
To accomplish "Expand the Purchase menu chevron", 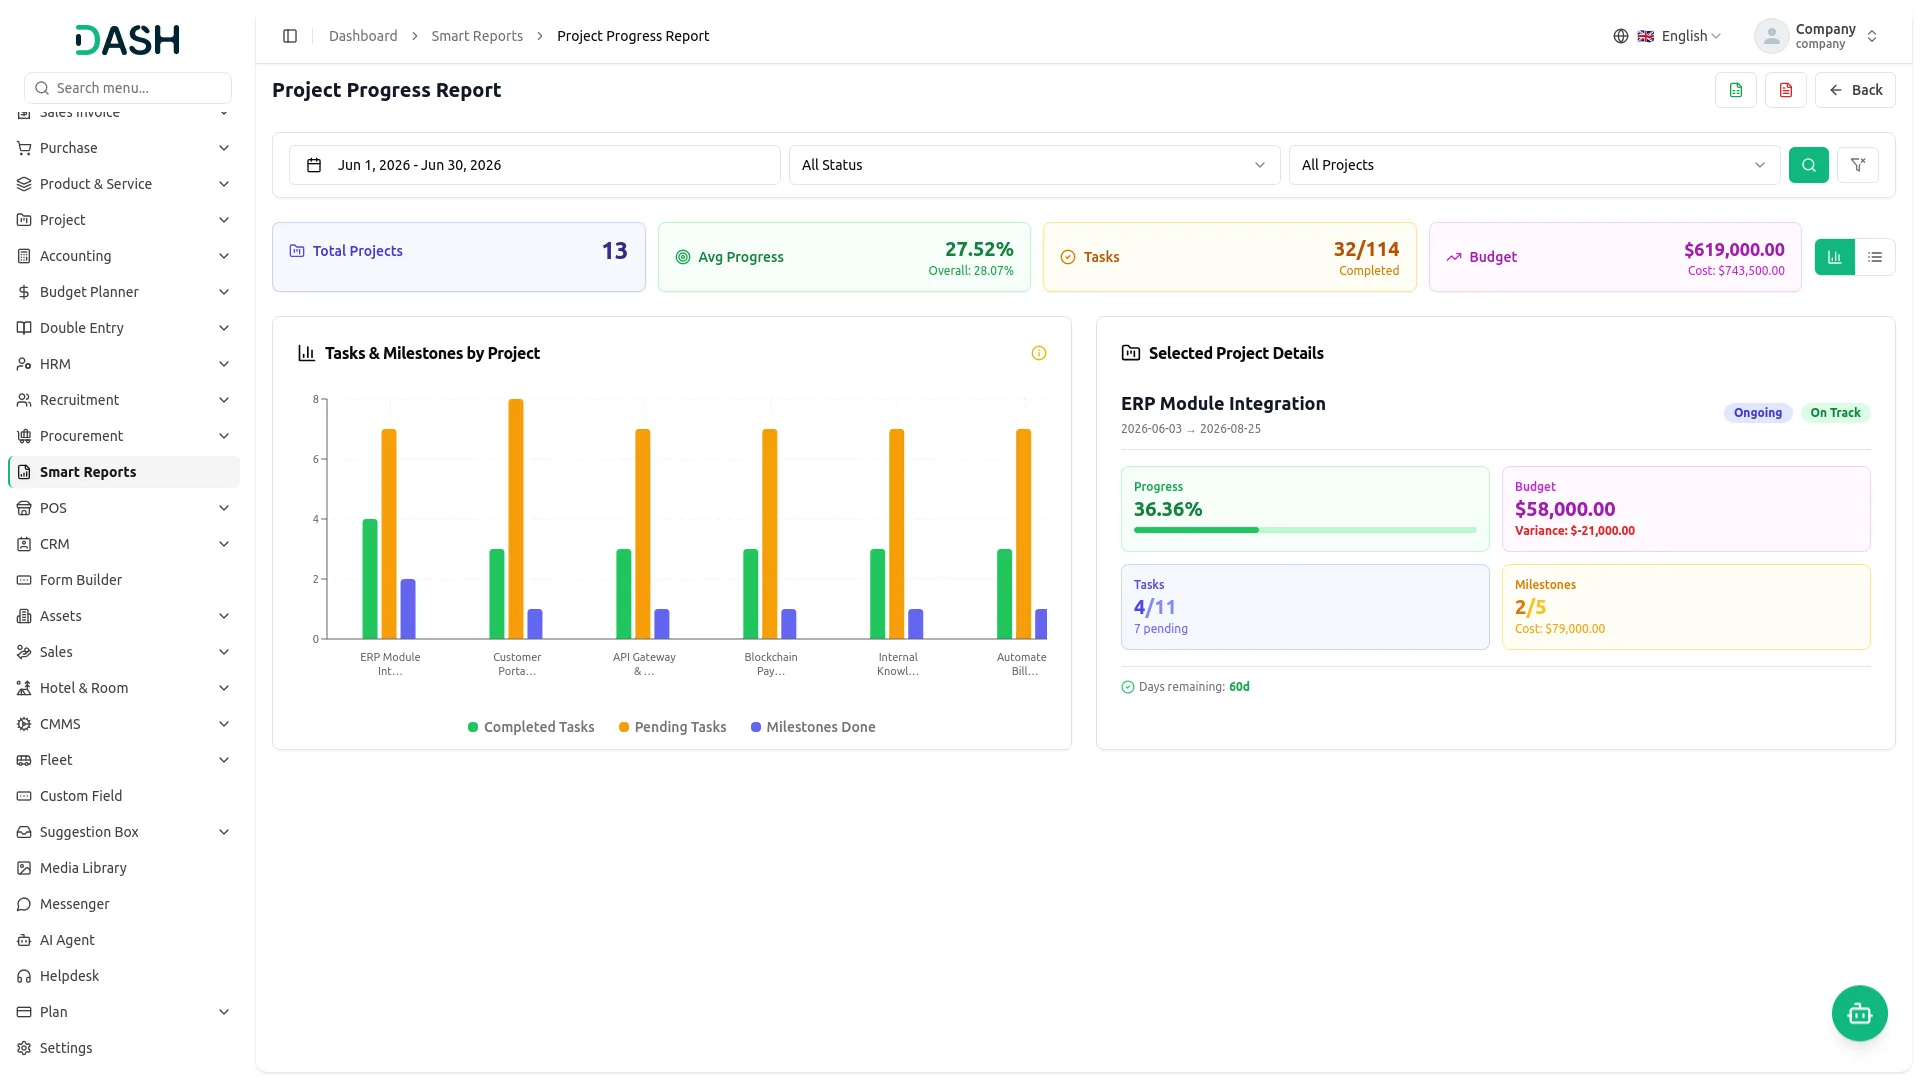I will coord(224,148).
